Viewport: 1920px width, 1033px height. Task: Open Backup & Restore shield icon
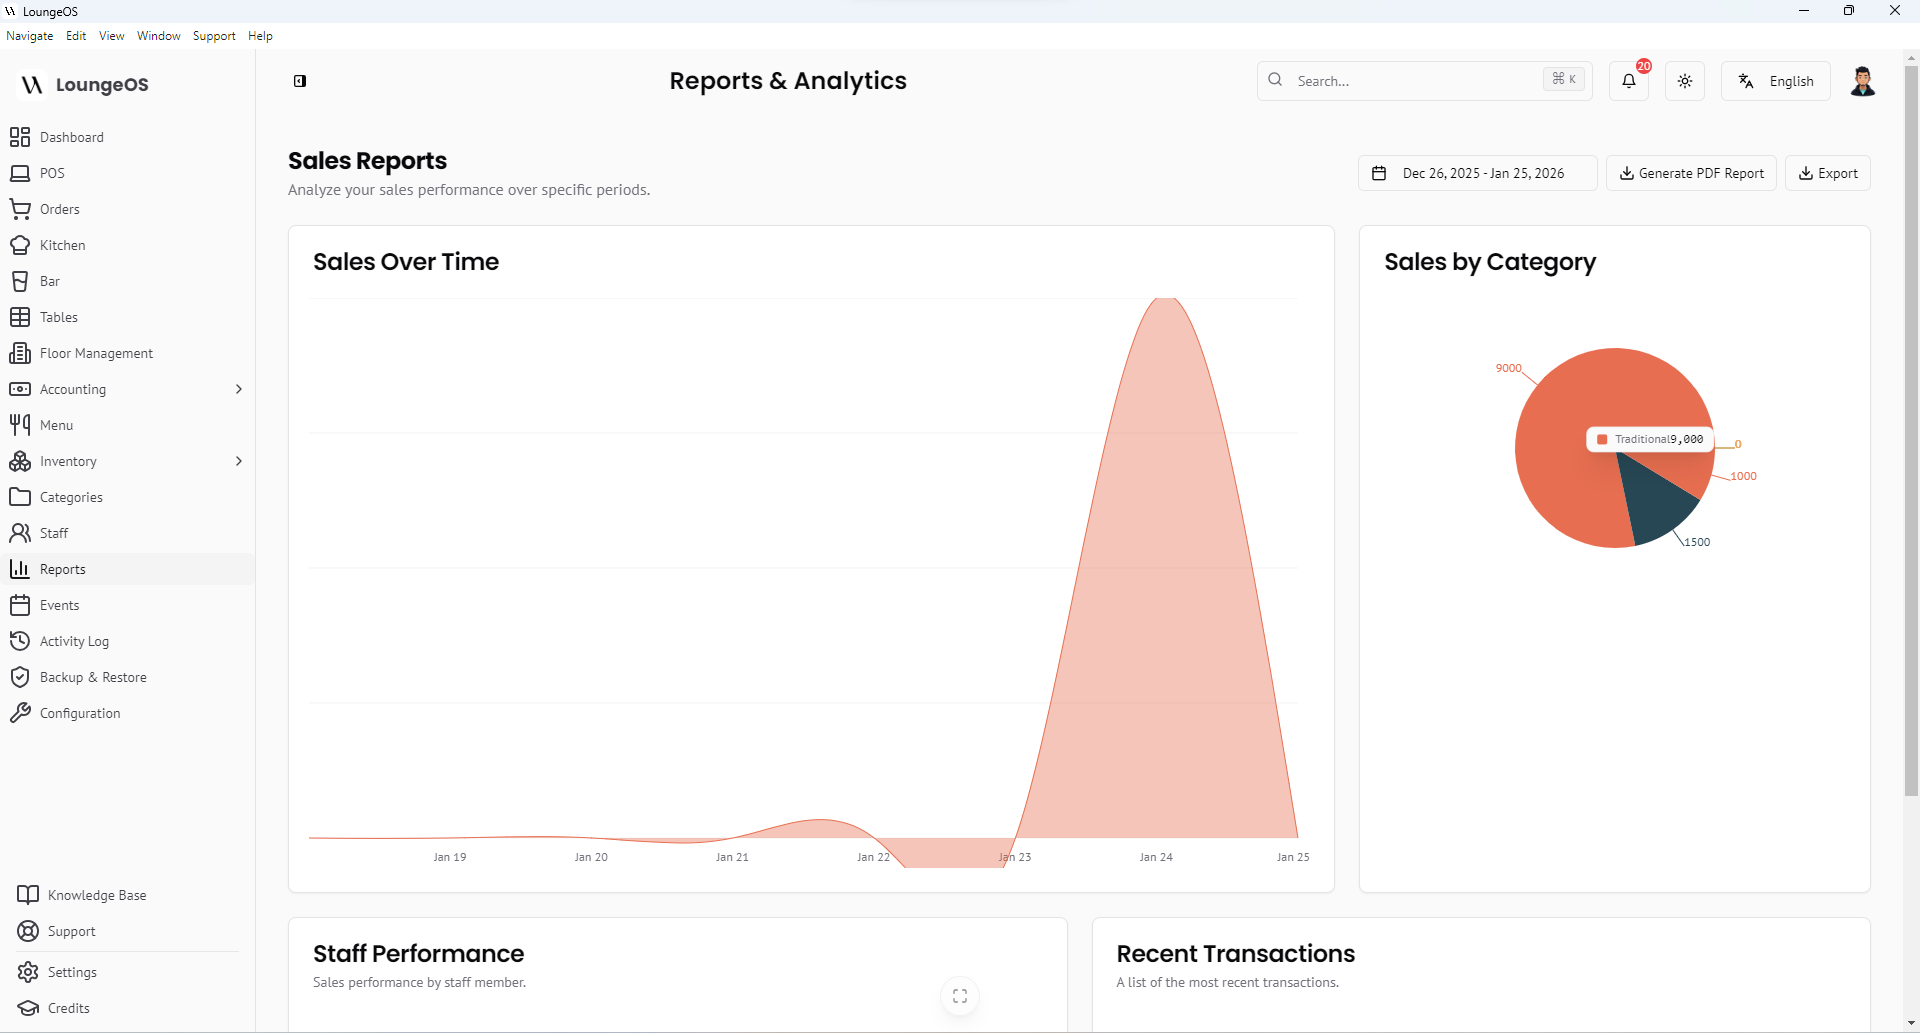20,677
